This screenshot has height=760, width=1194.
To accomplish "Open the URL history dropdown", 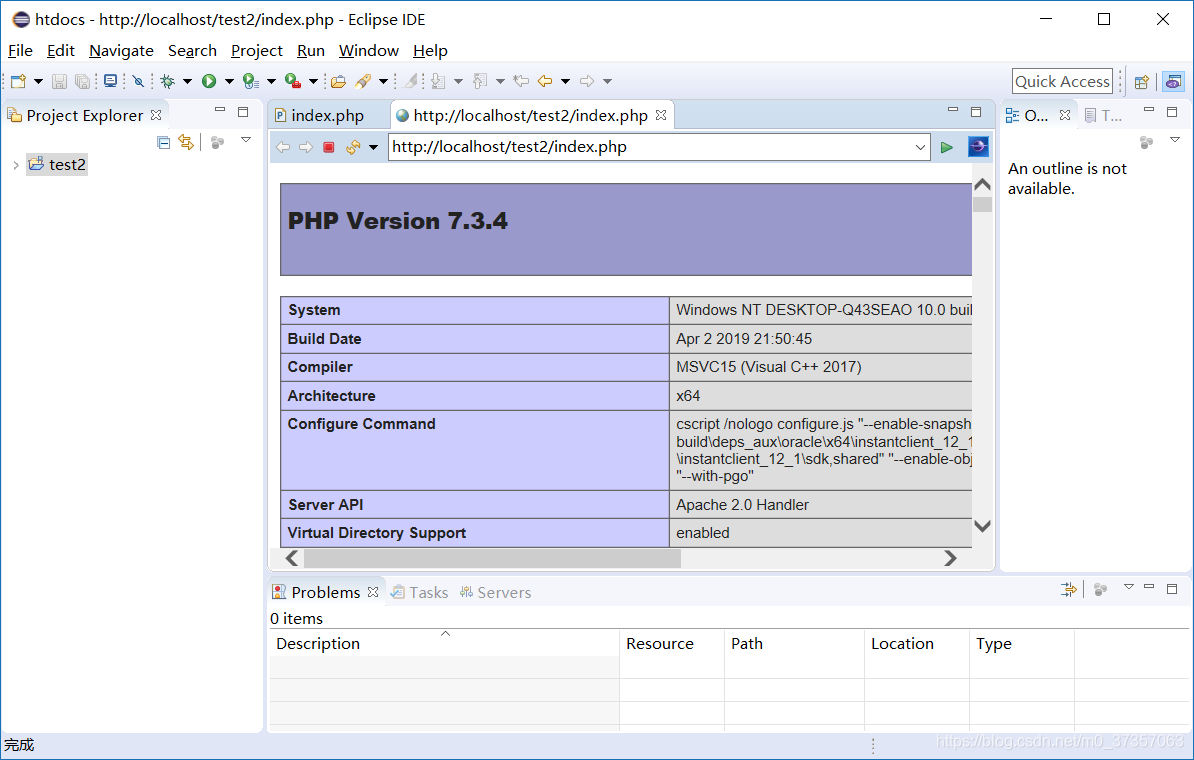I will click(921, 147).
